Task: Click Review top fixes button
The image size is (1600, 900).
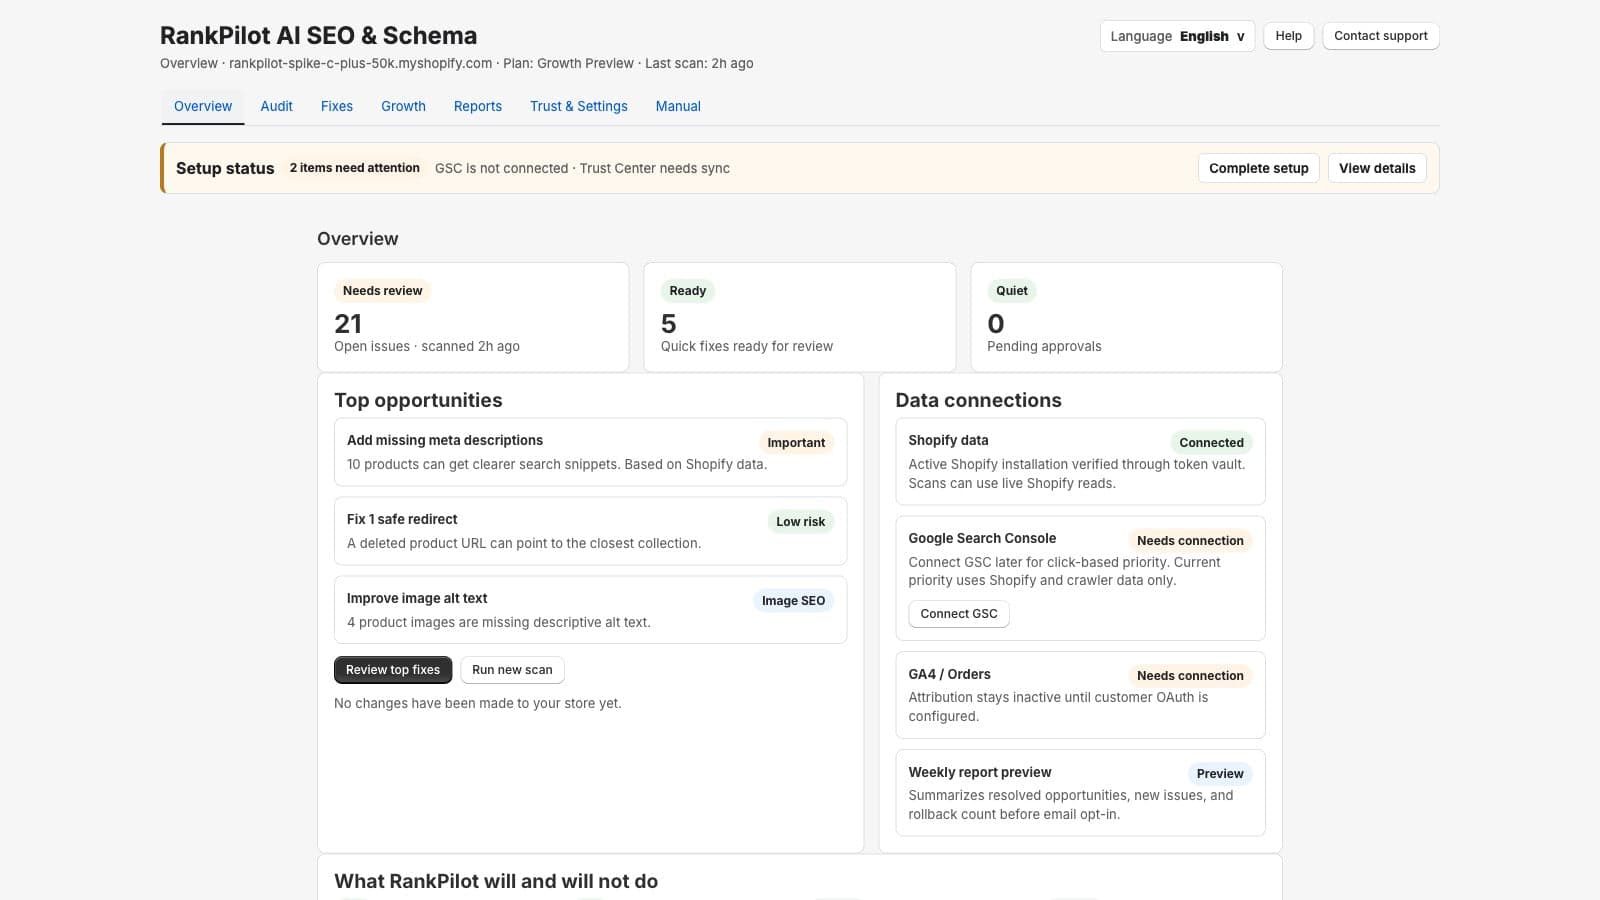Action: 393,670
